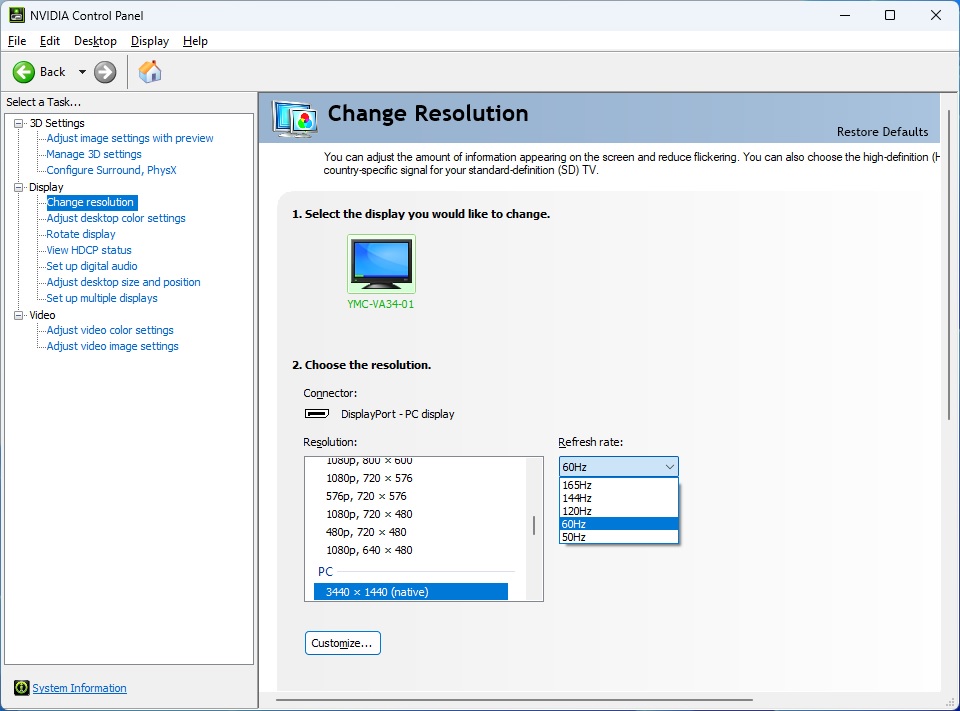Maximize the NVIDIA Control Panel window
960x711 pixels.
(890, 15)
